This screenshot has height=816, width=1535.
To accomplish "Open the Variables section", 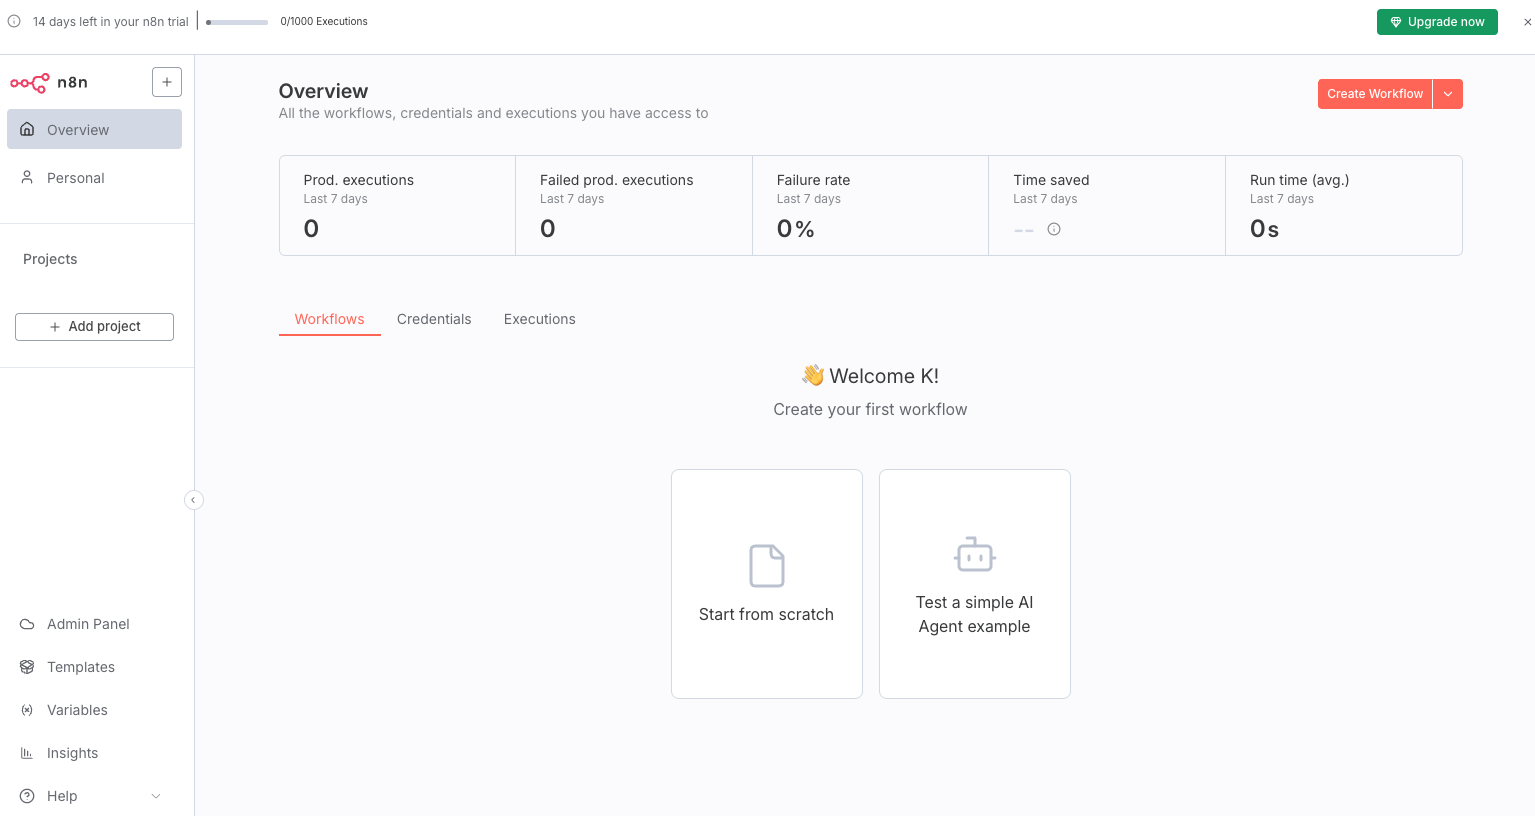I will (x=77, y=710).
